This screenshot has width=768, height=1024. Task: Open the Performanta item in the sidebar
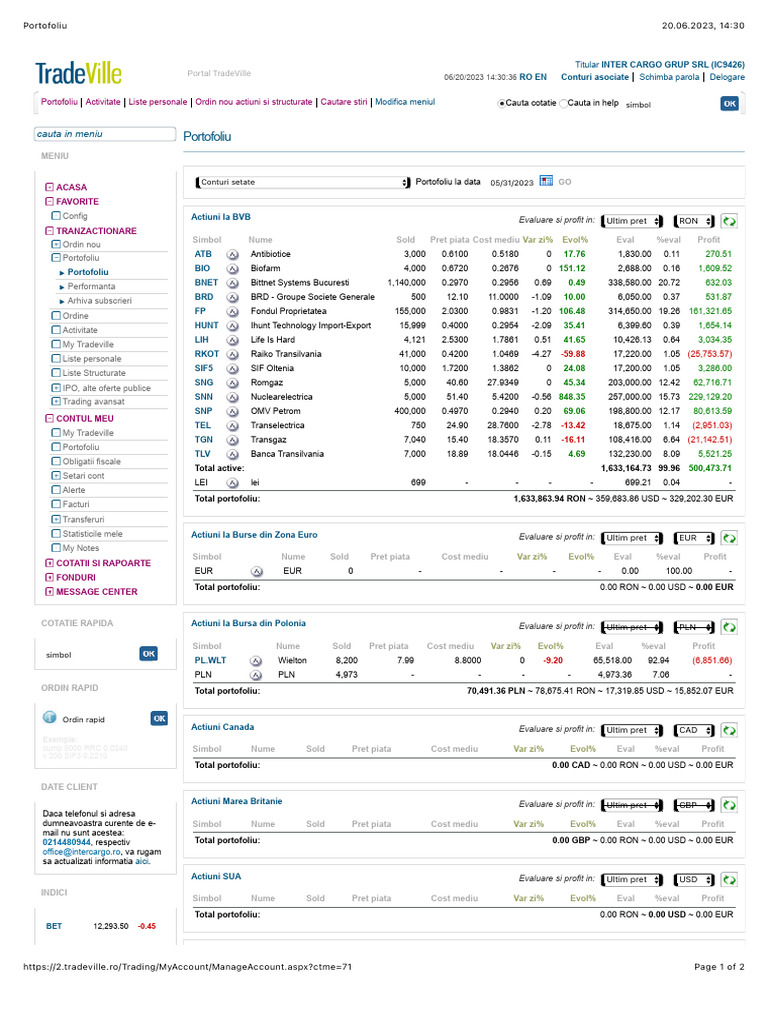[91, 286]
